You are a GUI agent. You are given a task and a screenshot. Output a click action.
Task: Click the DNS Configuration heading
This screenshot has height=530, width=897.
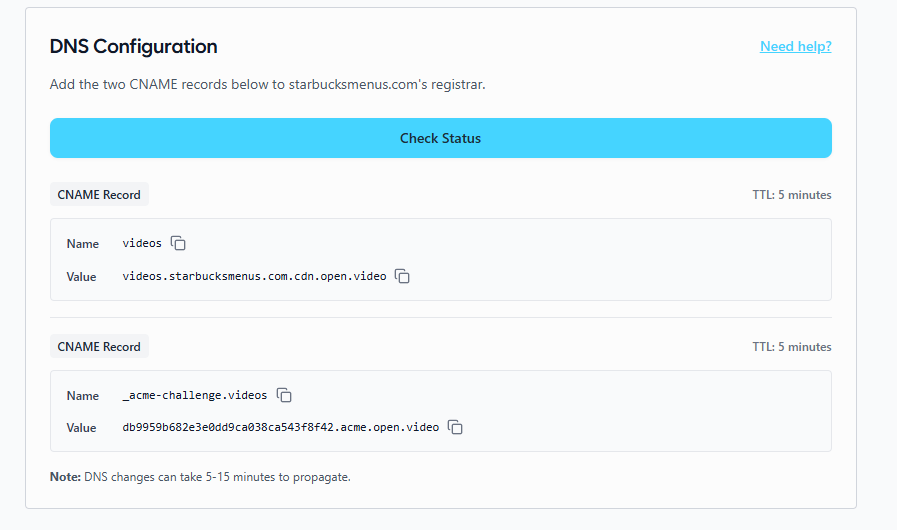pyautogui.click(x=133, y=47)
